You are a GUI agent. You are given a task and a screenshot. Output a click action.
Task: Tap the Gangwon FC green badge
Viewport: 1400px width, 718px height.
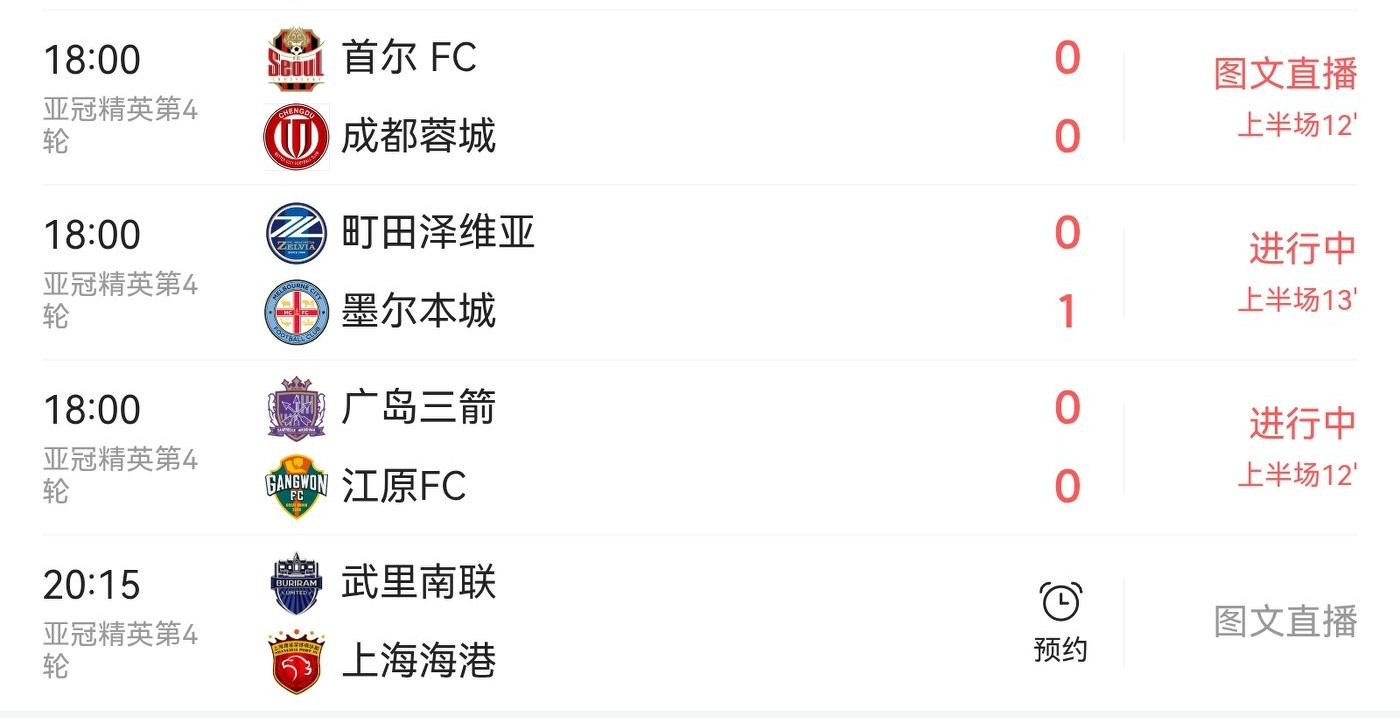[296, 487]
